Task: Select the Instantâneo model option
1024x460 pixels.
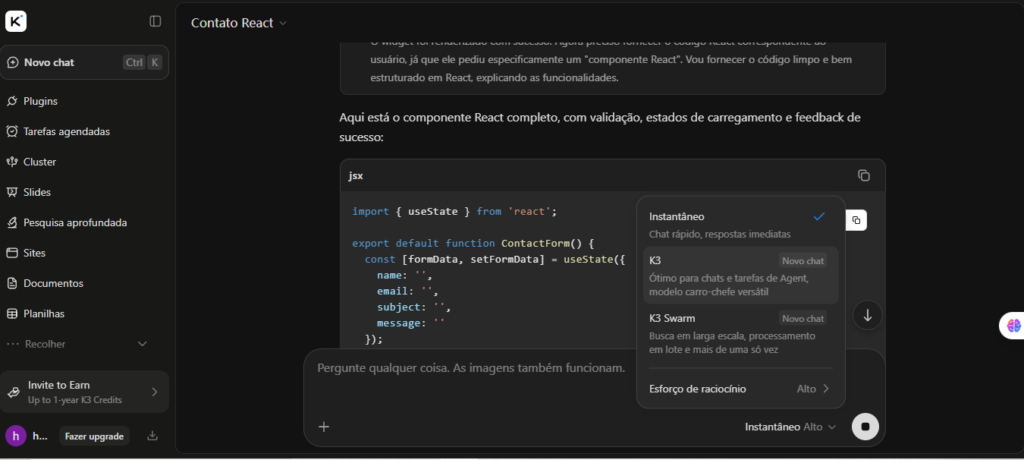Action: (741, 225)
